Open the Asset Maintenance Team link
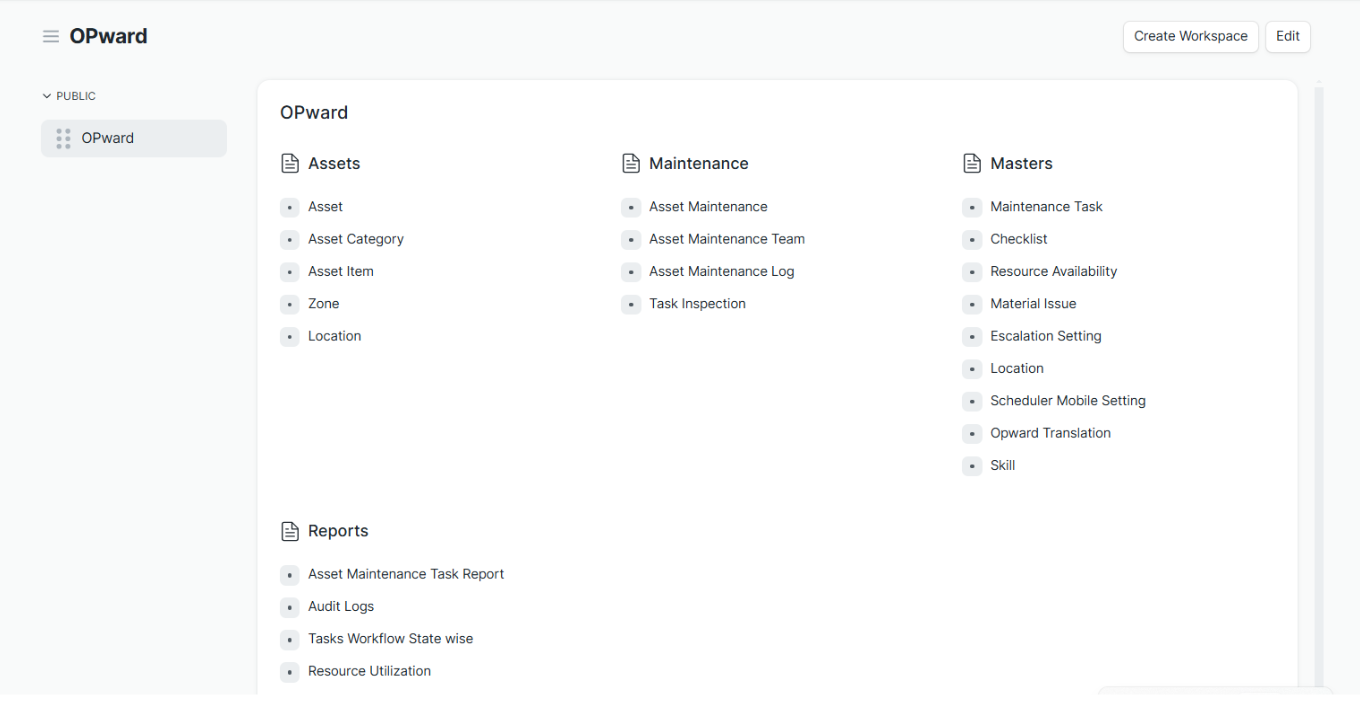The image size is (1360, 701). 726,239
